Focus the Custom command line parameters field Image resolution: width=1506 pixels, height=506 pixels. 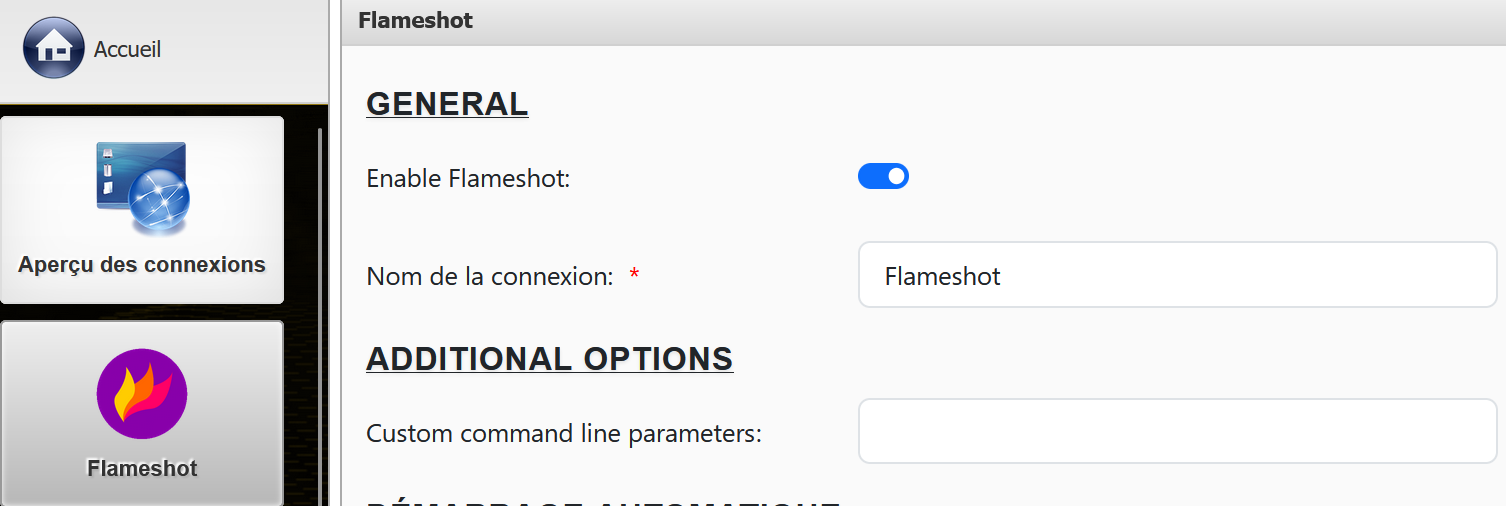(x=1177, y=432)
